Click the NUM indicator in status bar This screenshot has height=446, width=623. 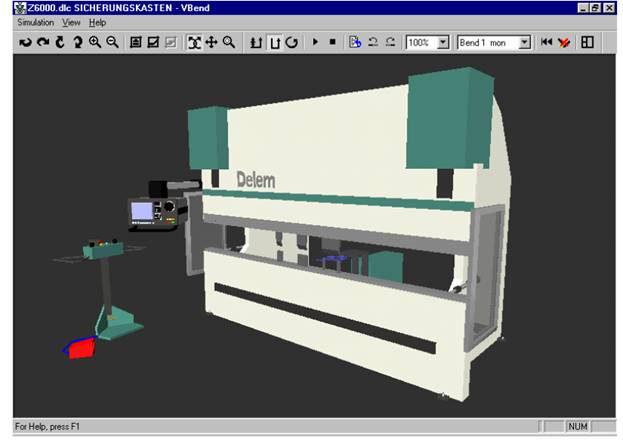tap(578, 427)
